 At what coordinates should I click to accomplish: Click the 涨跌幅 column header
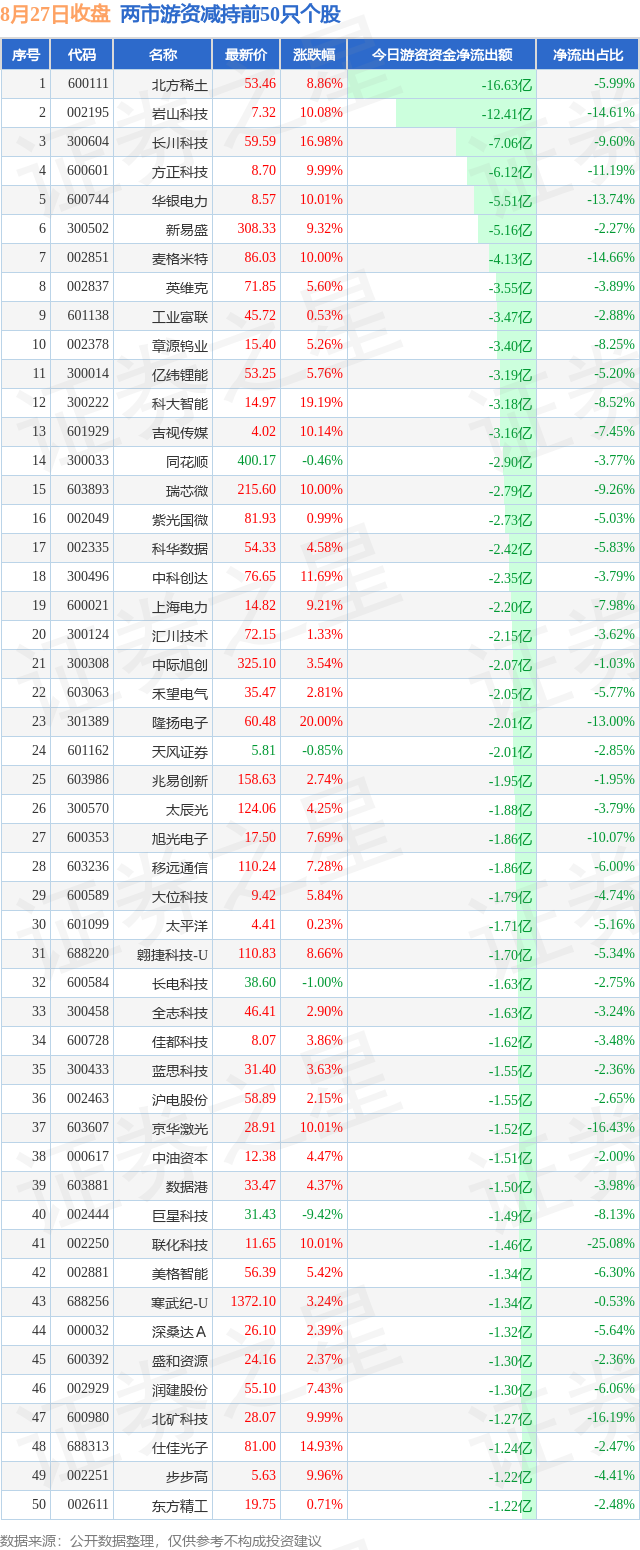[x=313, y=55]
